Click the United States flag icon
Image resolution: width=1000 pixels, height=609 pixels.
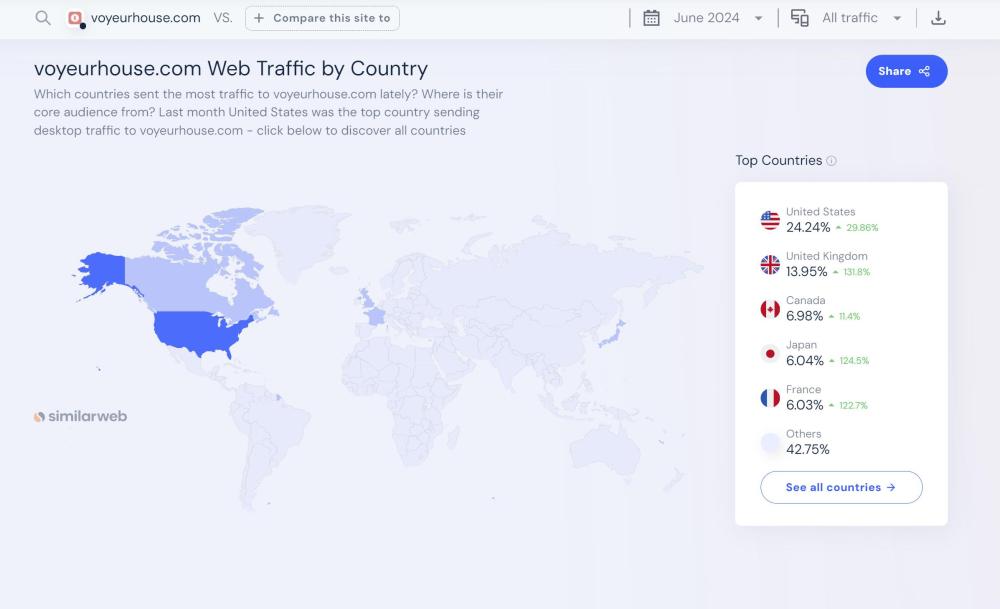770,220
